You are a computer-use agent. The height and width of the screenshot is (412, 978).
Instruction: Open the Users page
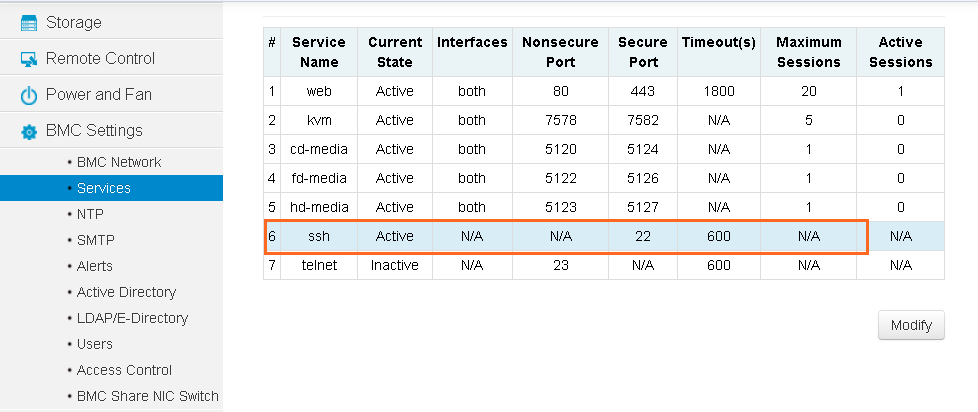[x=94, y=344]
